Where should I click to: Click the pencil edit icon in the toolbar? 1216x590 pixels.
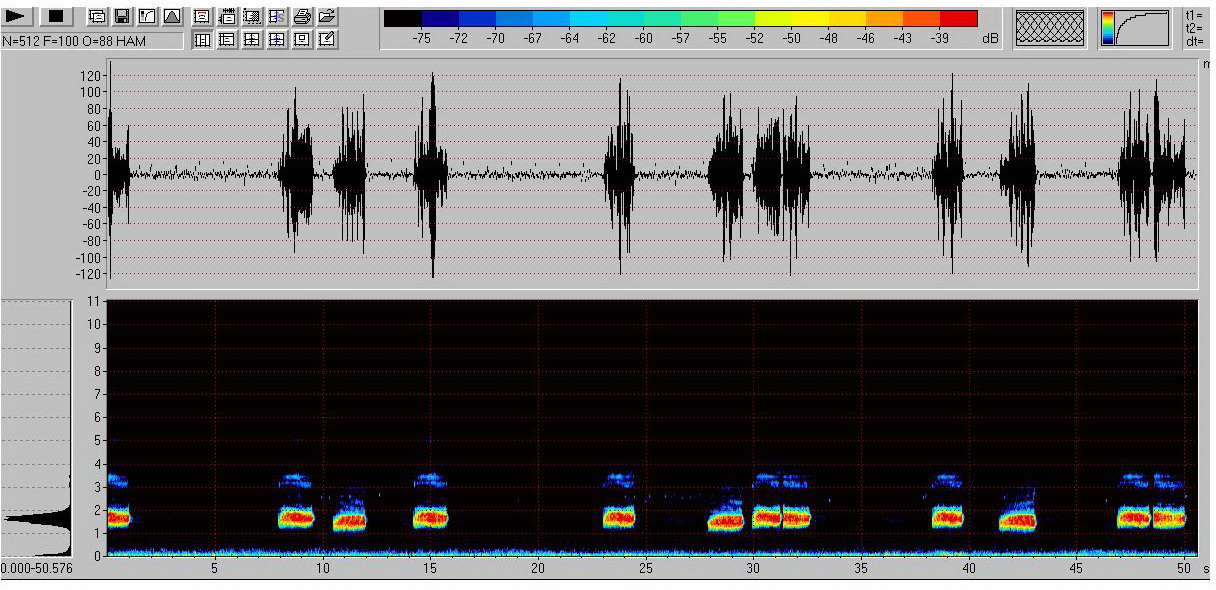327,40
